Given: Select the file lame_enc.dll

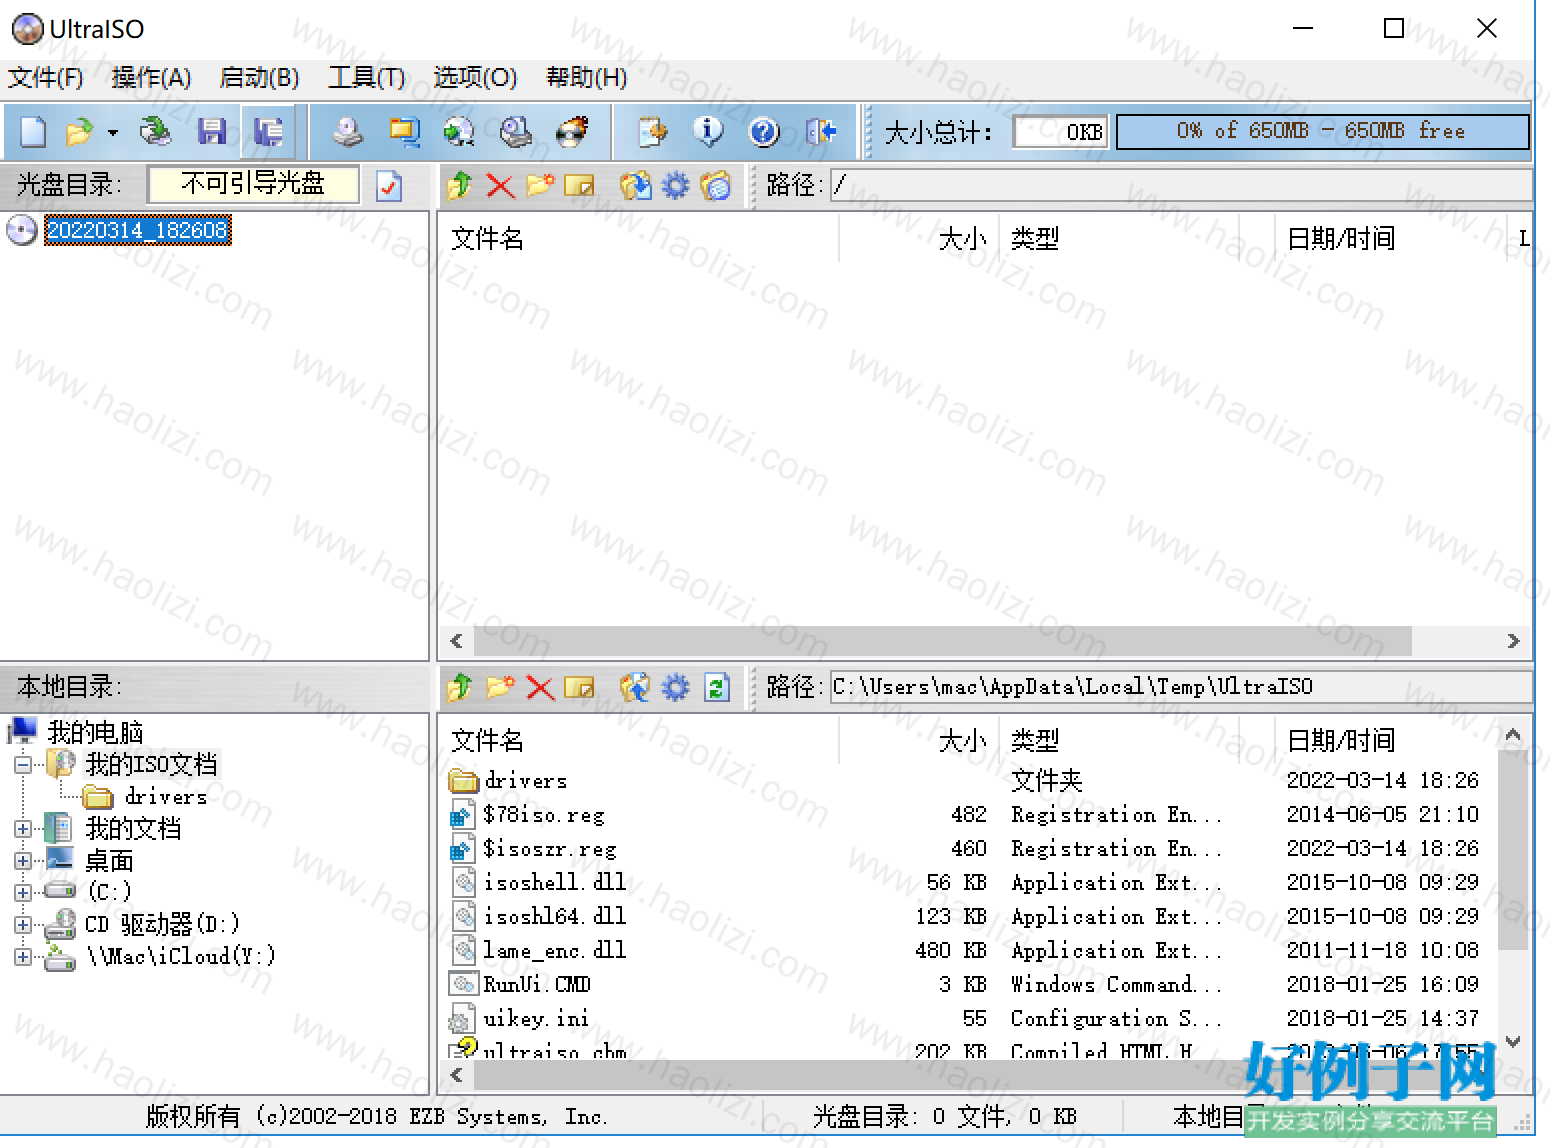Looking at the screenshot, I should [555, 951].
